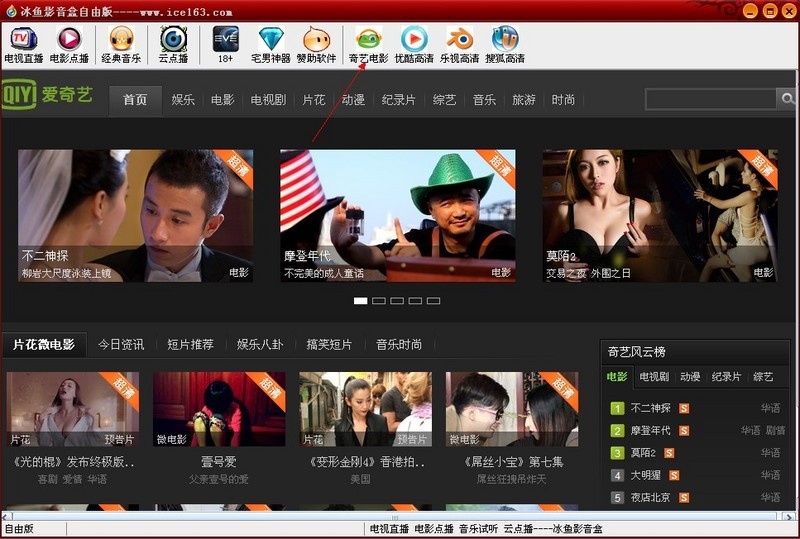Viewport: 800px width, 539px height.
Task: Select 优酷高清 Youku icon
Action: (x=414, y=45)
